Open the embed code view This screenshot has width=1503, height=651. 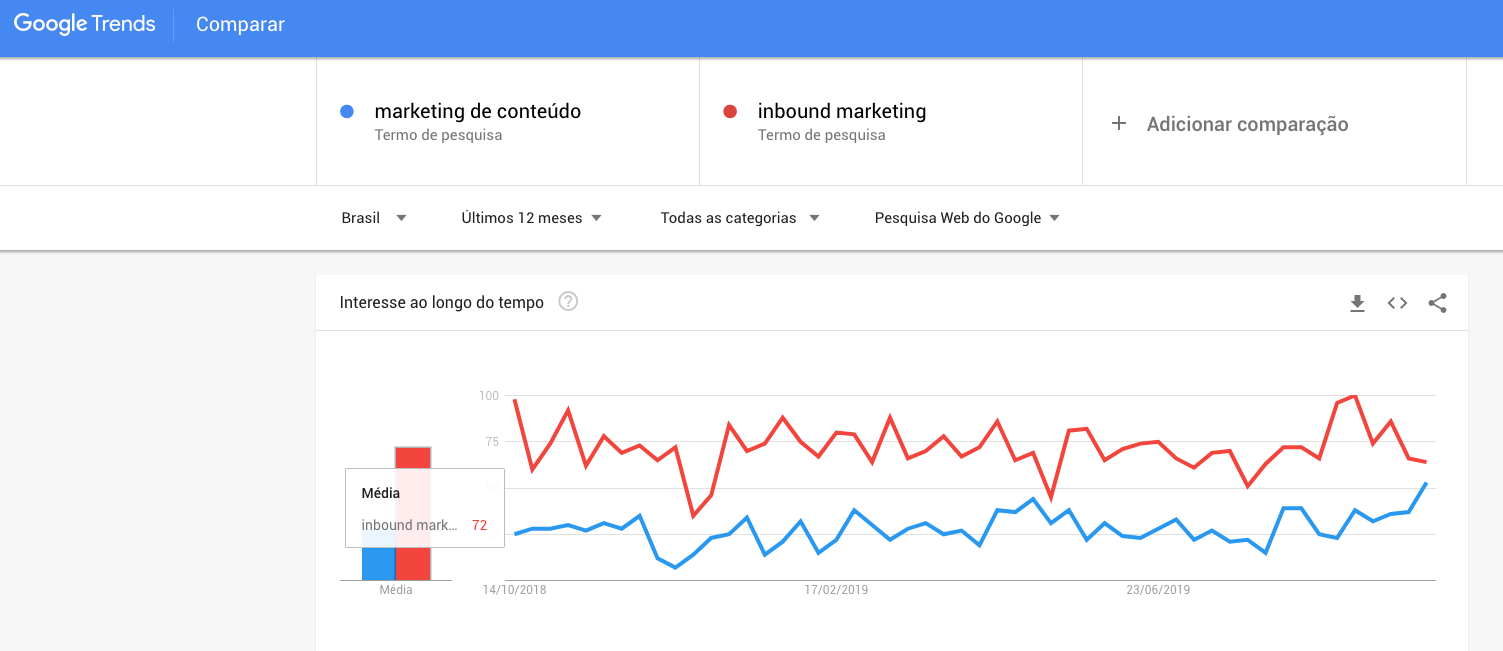click(x=1396, y=302)
